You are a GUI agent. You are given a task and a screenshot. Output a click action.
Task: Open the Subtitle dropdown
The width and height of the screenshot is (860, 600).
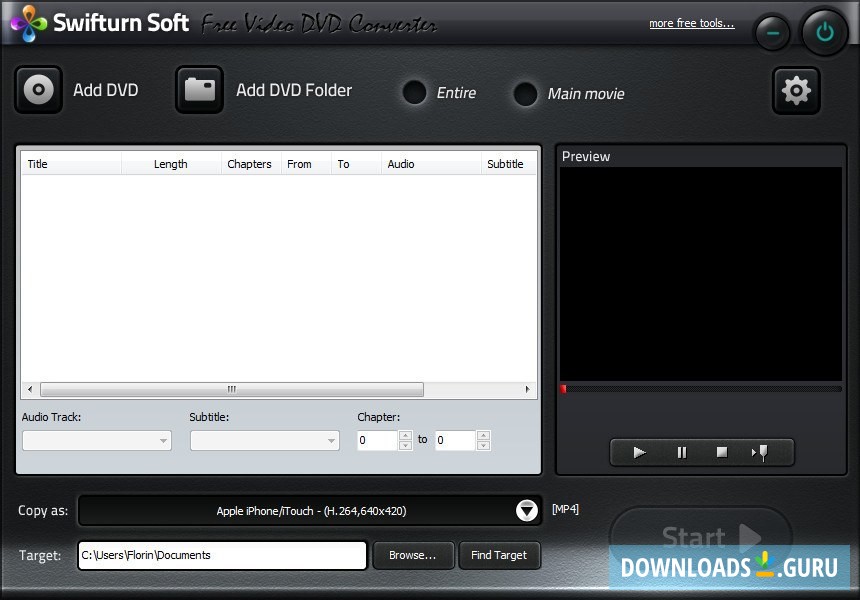click(331, 440)
